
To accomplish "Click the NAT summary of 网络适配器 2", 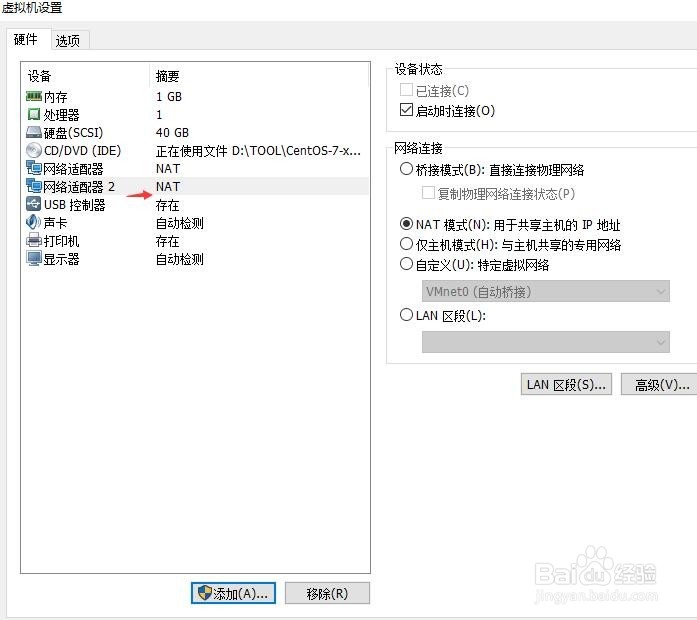I will (168, 186).
